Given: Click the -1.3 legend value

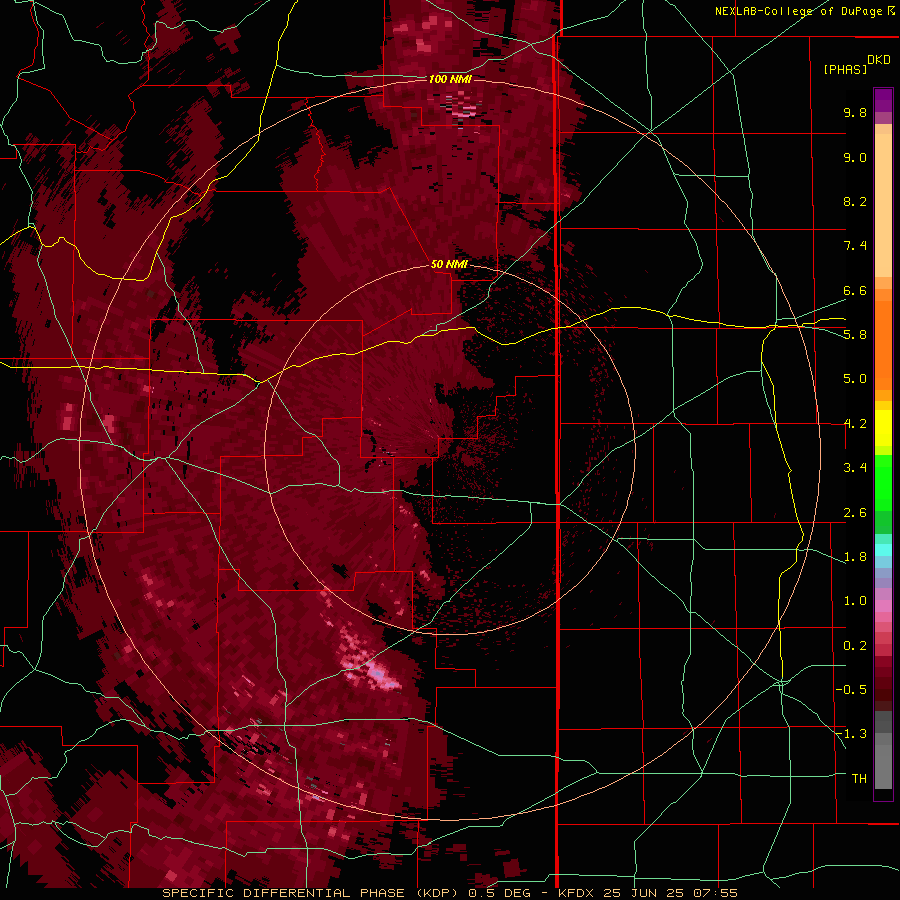Looking at the screenshot, I should pos(851,734).
